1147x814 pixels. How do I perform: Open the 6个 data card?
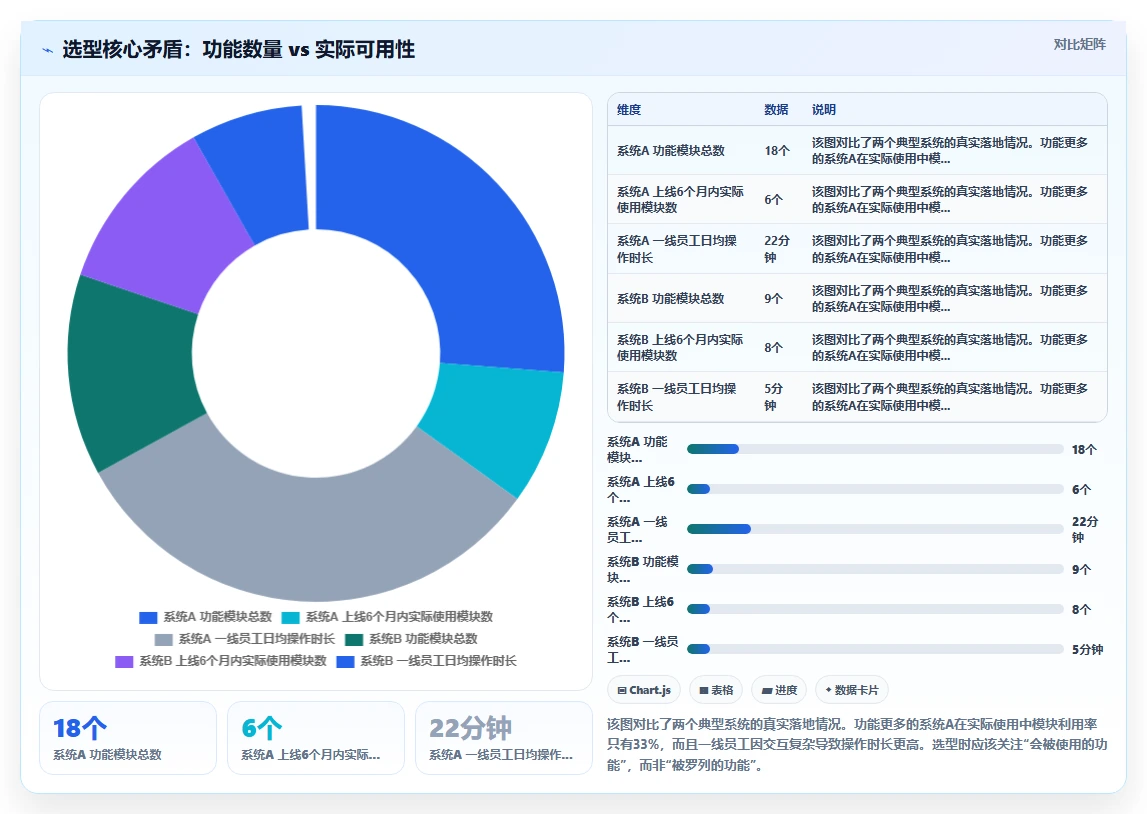316,738
